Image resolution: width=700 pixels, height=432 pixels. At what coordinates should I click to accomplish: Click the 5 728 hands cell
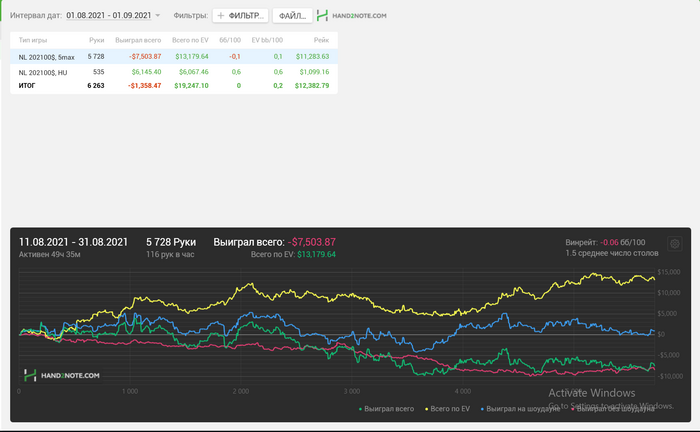tap(96, 57)
